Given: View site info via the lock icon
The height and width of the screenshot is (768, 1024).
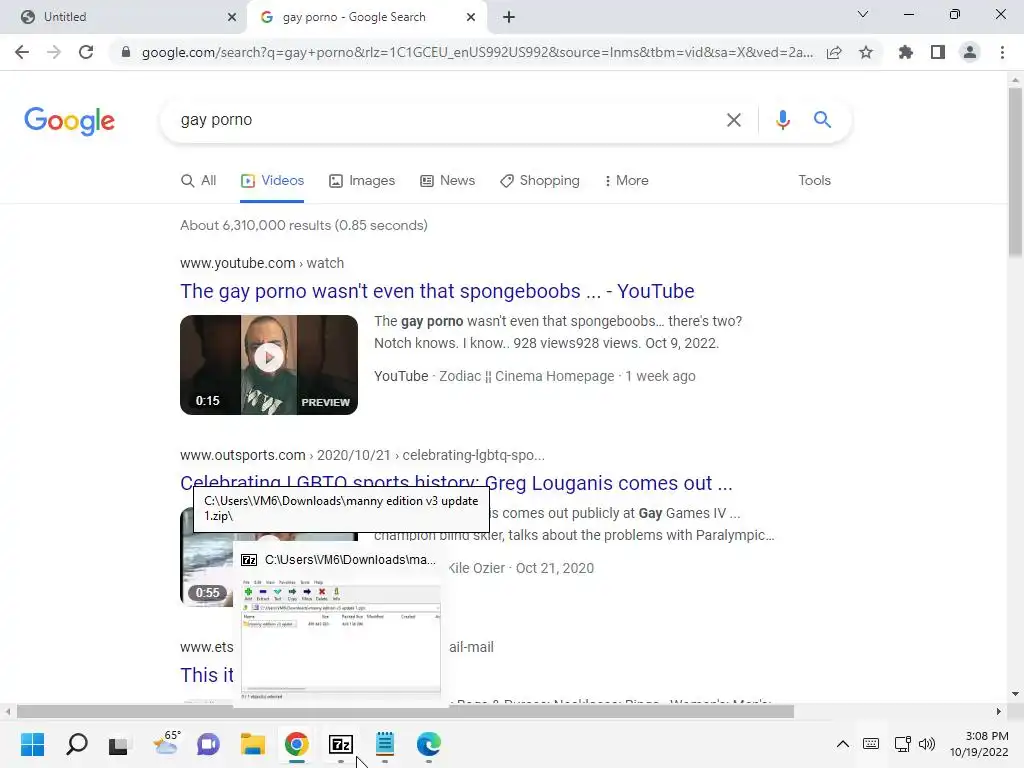Looking at the screenshot, I should (x=126, y=52).
